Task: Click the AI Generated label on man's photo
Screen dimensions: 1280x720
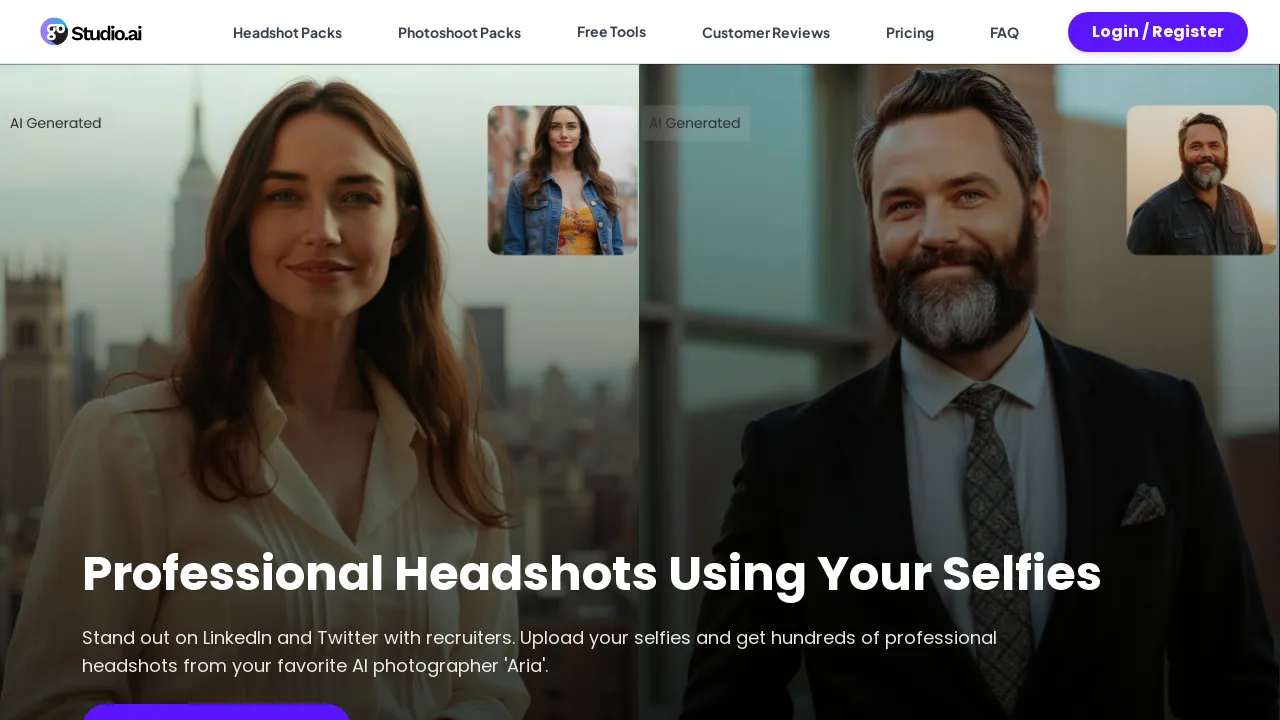Action: point(695,123)
